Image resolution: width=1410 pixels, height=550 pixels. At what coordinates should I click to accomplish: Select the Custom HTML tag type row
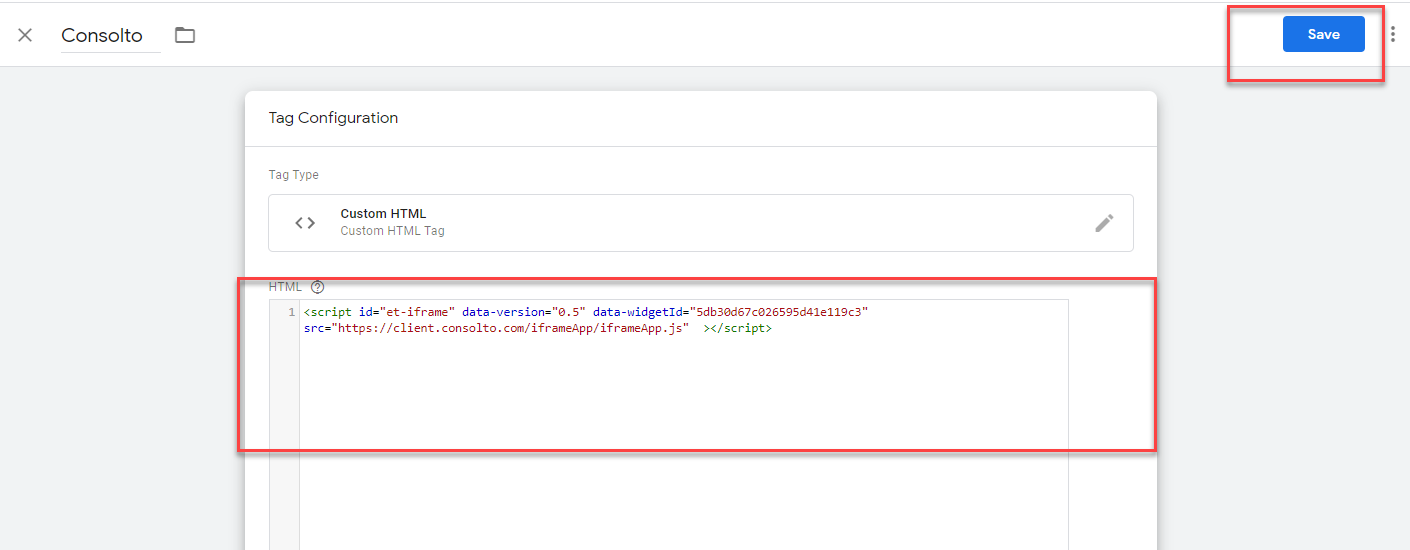[x=700, y=222]
